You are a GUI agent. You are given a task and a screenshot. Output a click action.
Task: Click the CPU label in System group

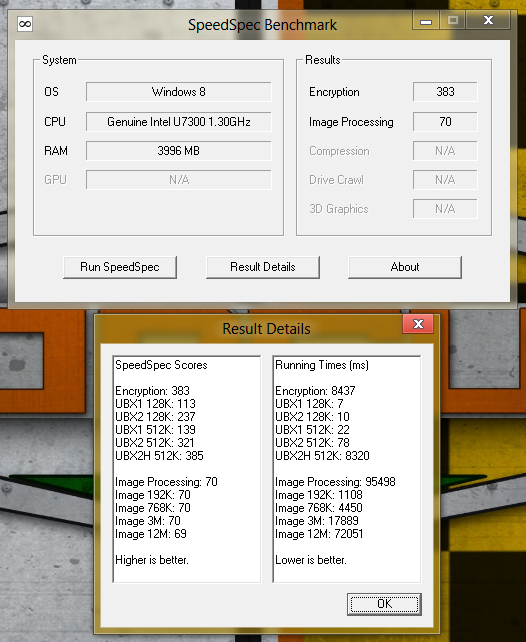tap(55, 122)
